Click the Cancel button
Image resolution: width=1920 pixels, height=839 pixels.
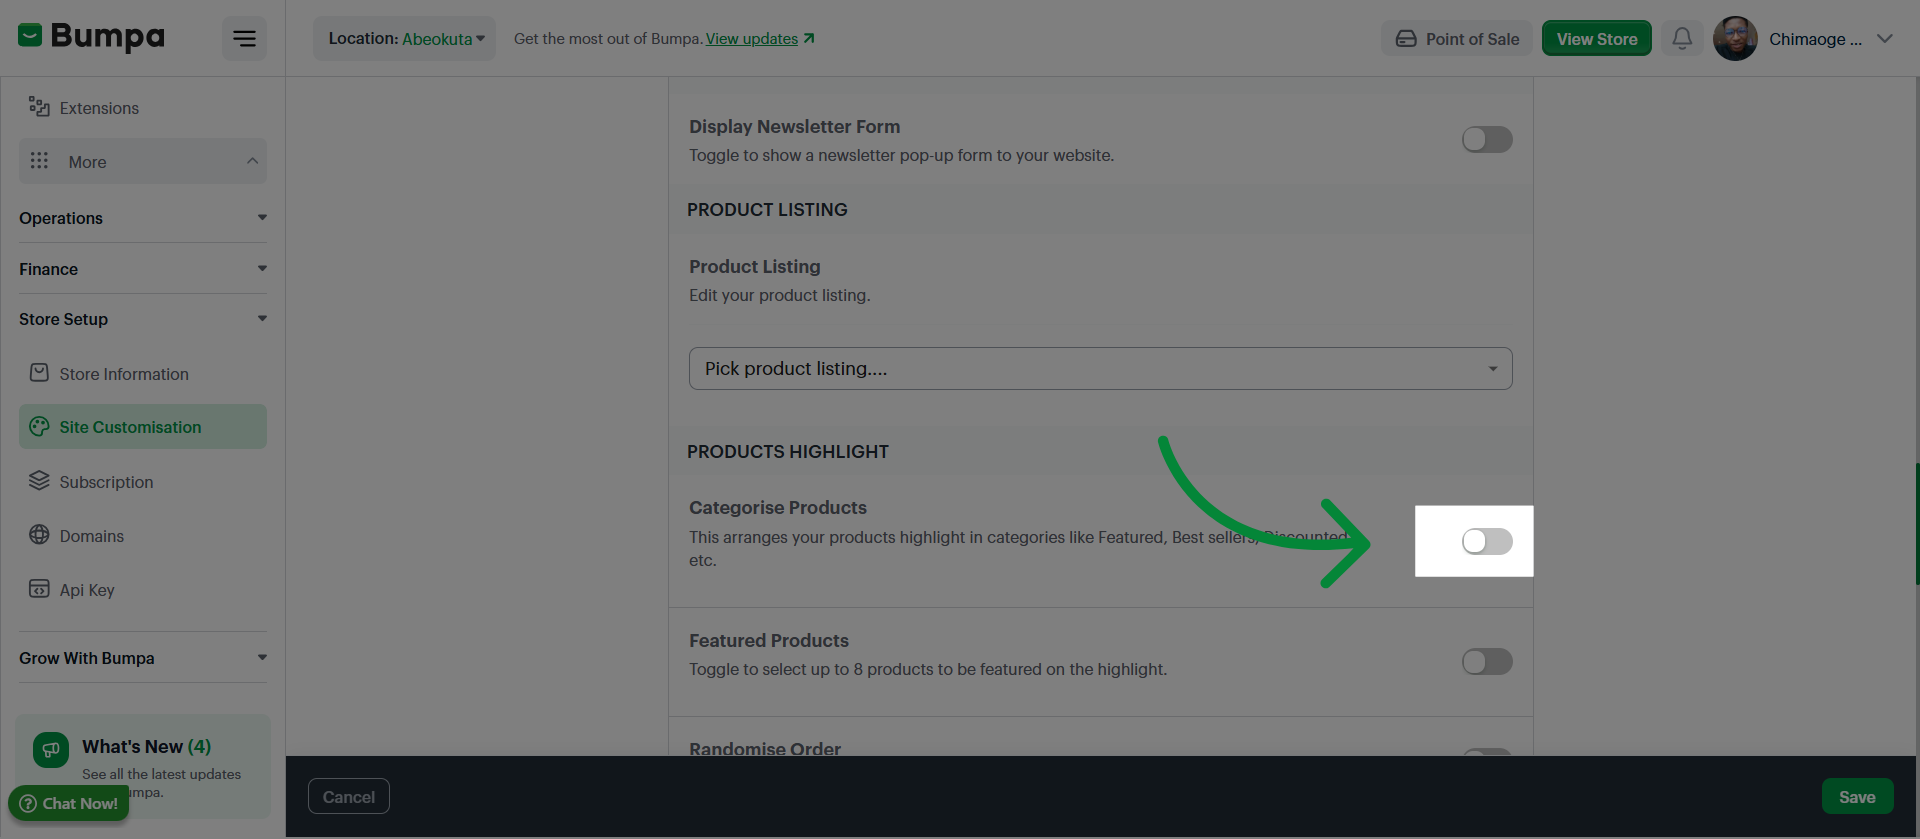click(x=349, y=796)
